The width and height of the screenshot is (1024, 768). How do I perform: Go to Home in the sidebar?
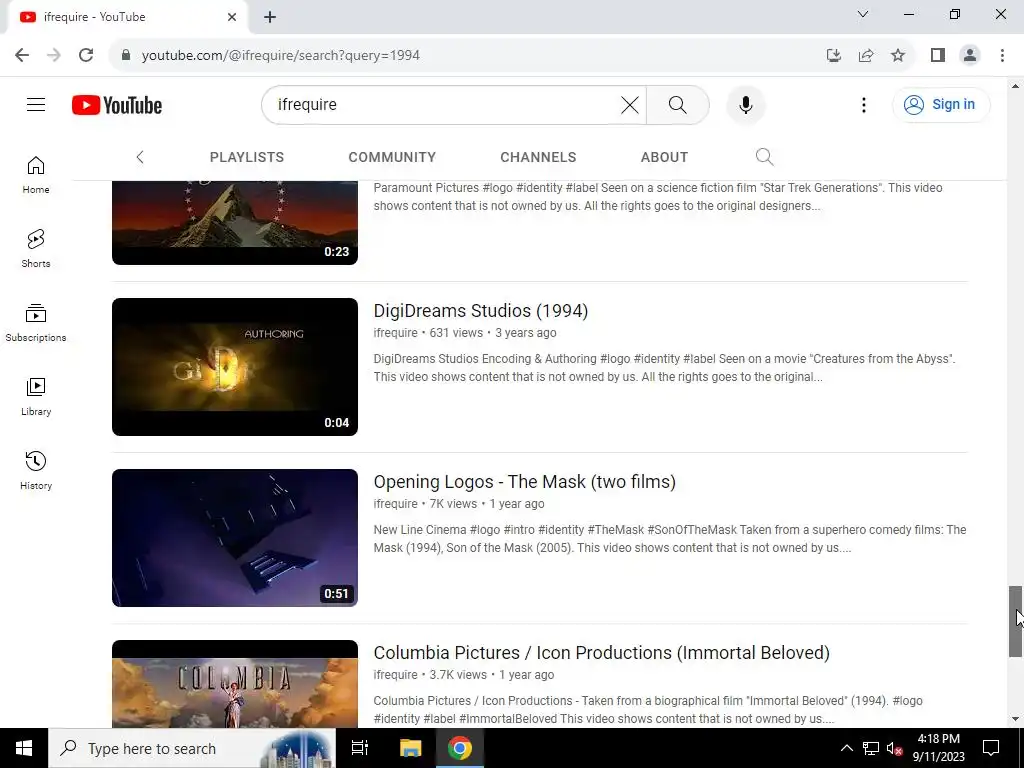pyautogui.click(x=36, y=175)
